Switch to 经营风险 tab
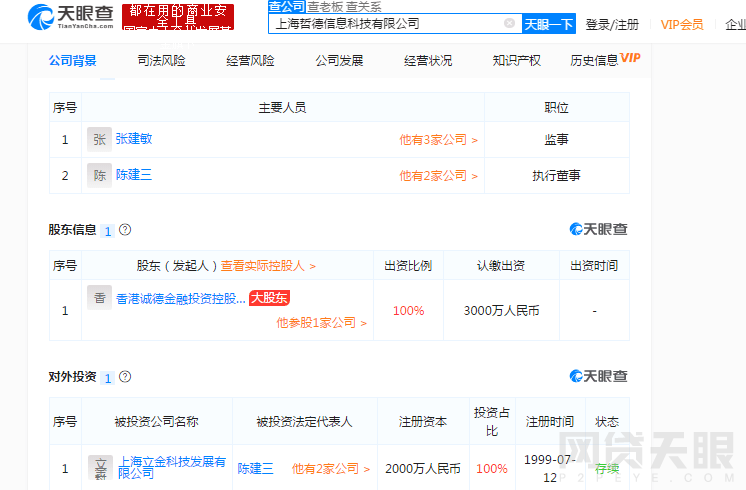The height and width of the screenshot is (490, 746). (250, 61)
